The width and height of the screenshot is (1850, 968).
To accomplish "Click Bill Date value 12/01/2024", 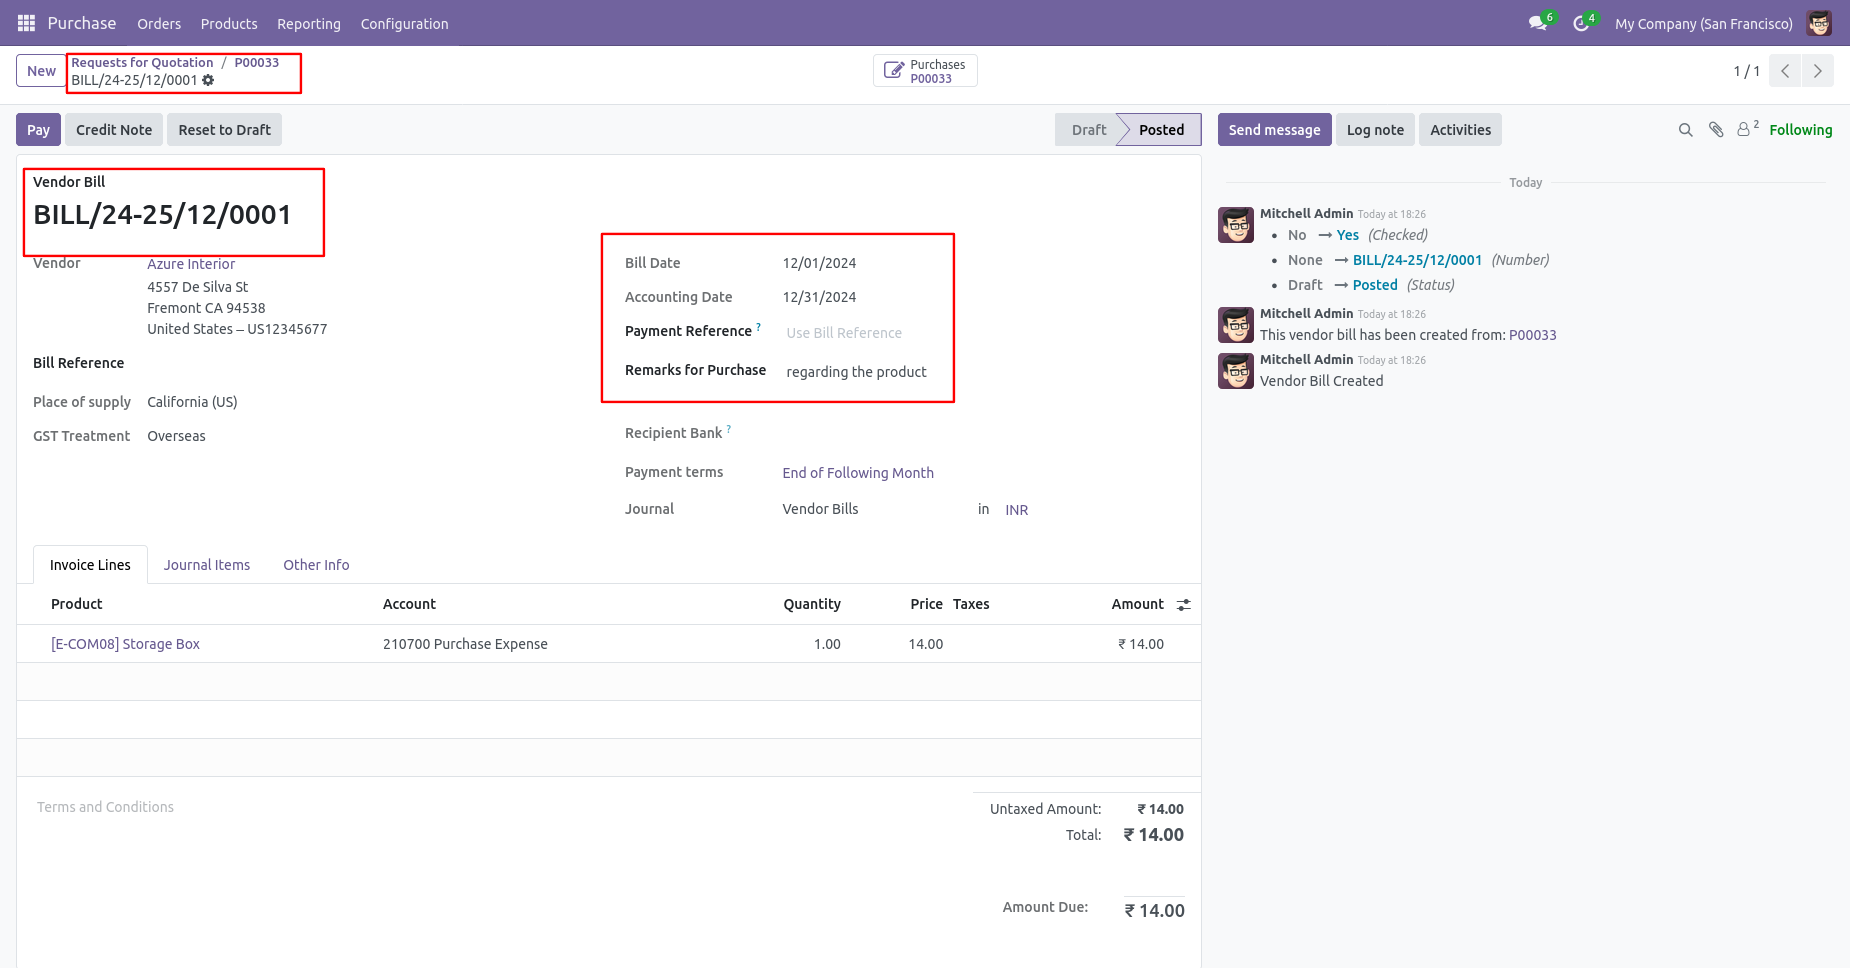I will coord(819,263).
